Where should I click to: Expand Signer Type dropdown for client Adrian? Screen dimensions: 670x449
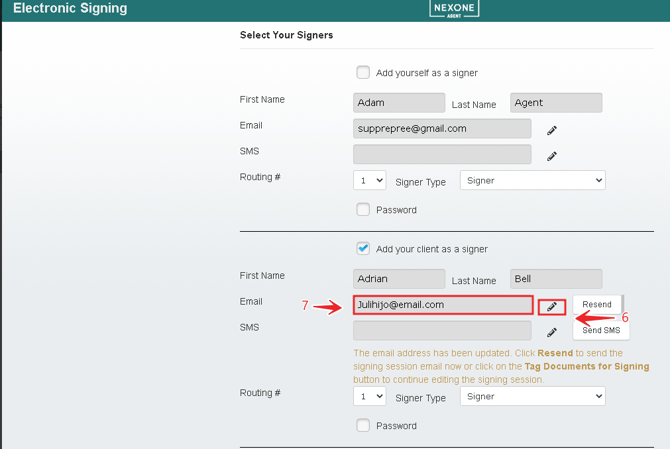click(532, 396)
